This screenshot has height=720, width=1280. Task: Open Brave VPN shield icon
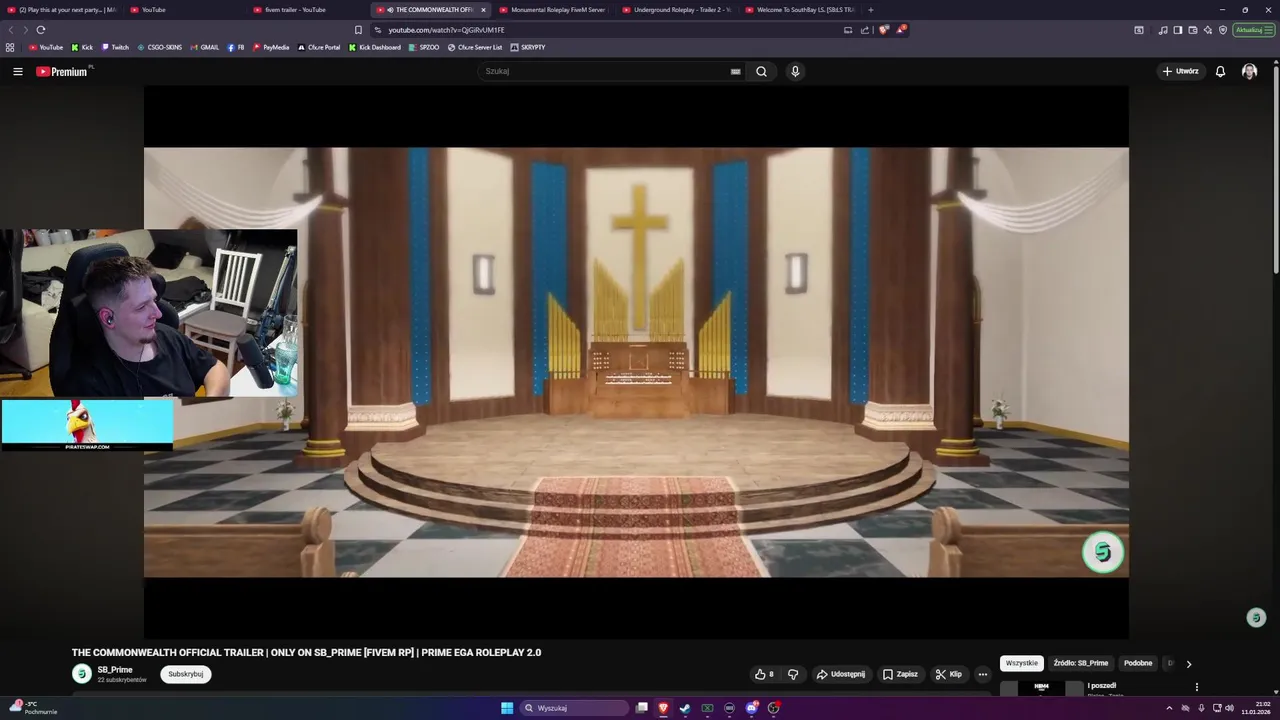(1222, 30)
